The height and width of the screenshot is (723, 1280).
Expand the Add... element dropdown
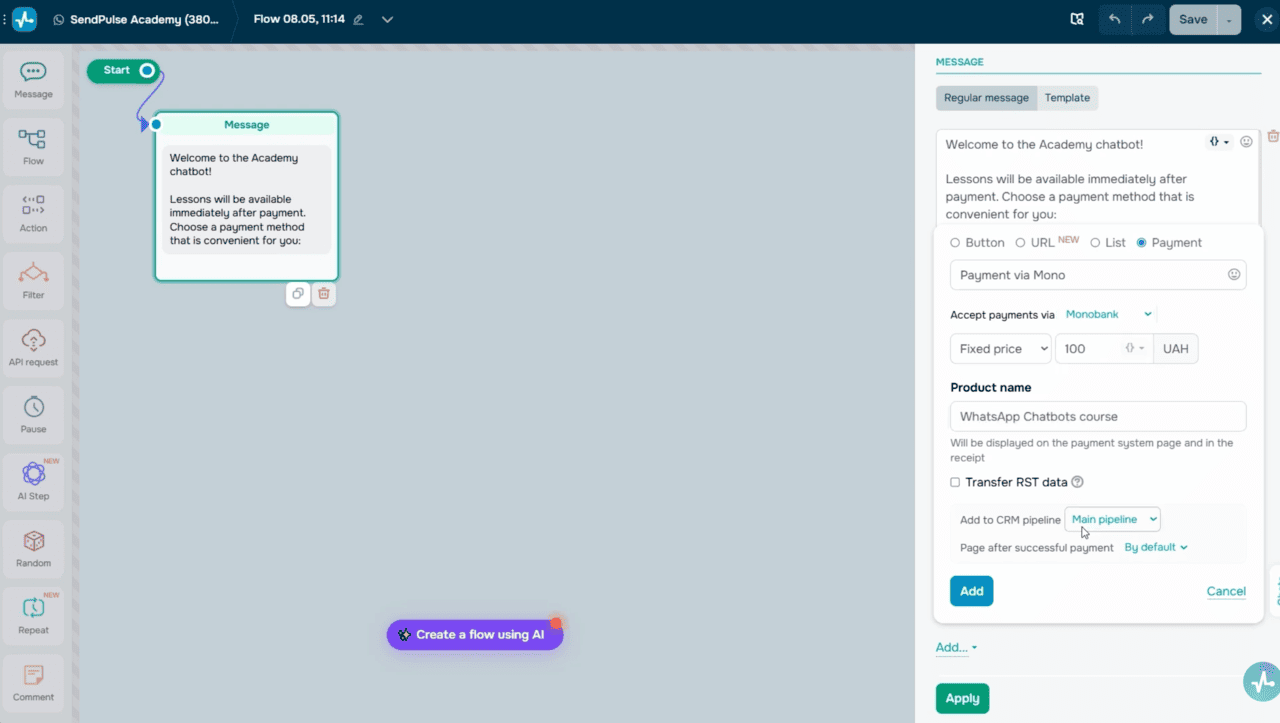[x=956, y=648]
